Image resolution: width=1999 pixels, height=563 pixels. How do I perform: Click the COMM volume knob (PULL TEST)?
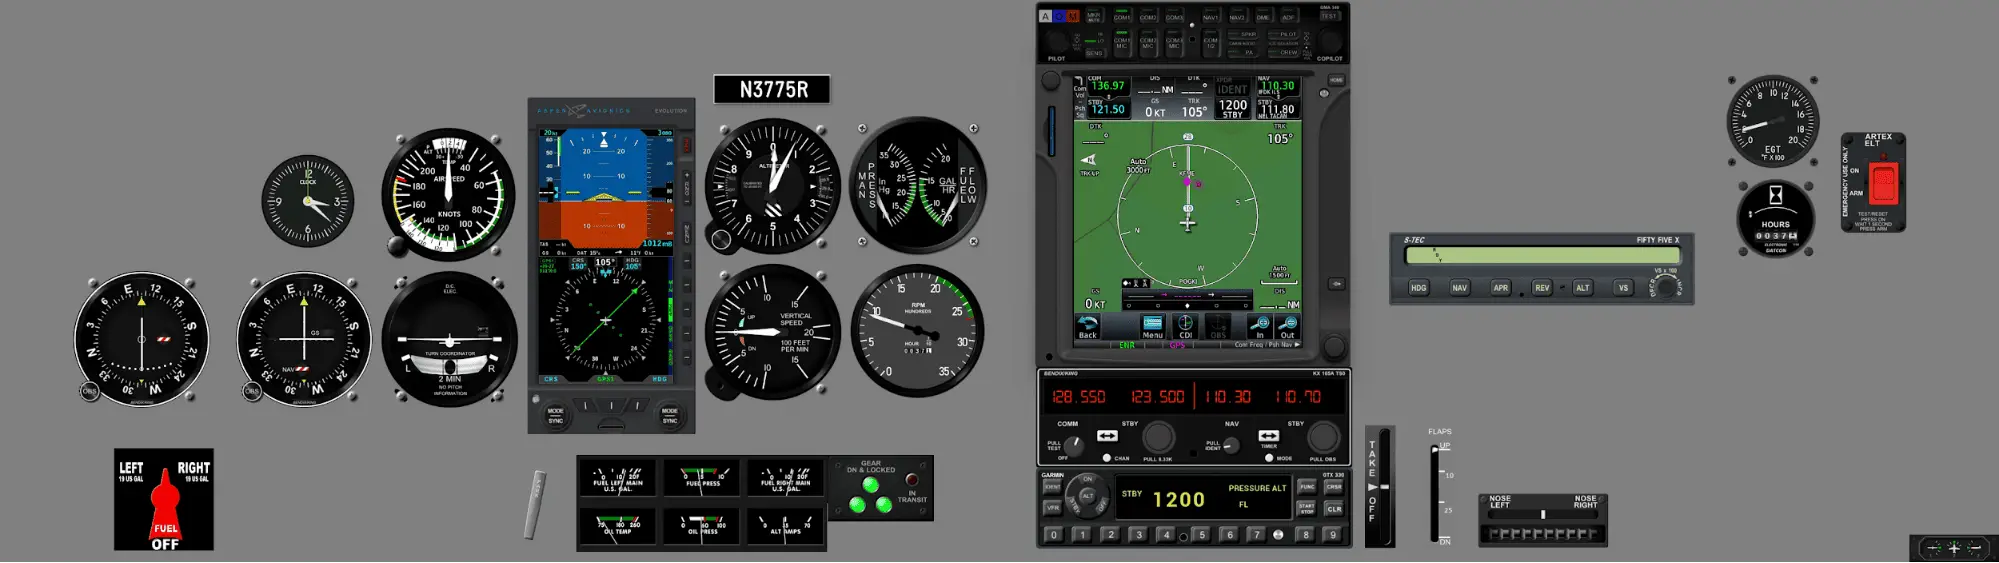[1073, 445]
